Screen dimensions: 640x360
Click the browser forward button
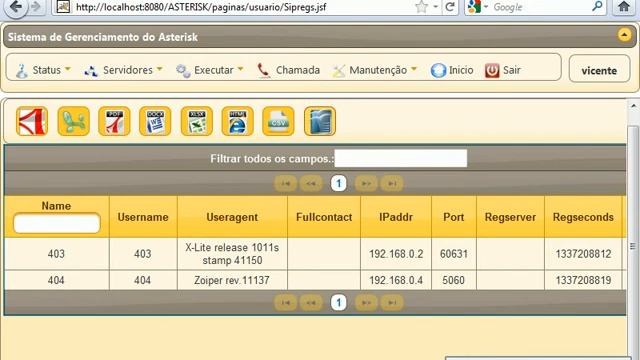point(36,7)
